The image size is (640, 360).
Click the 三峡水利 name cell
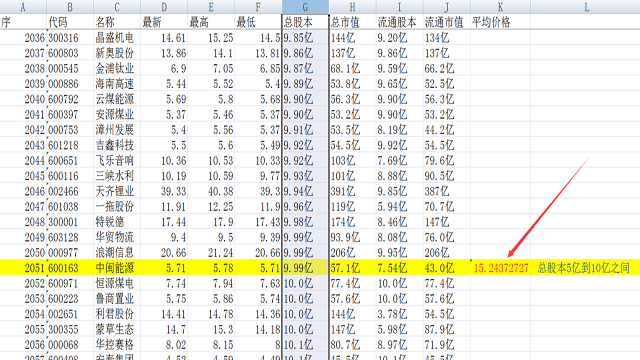click(117, 176)
